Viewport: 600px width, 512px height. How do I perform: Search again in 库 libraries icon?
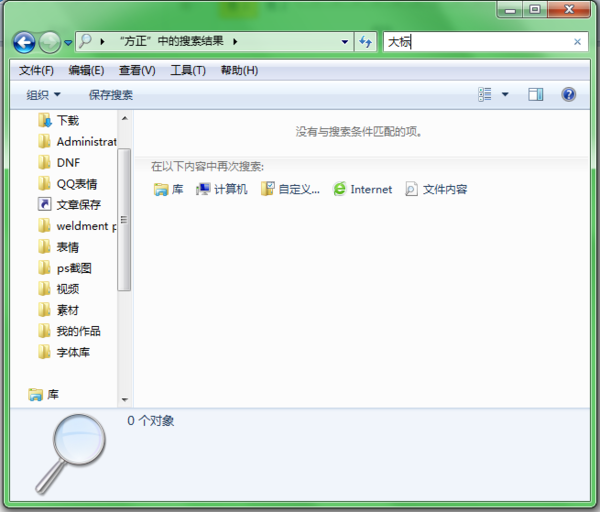(x=168, y=189)
